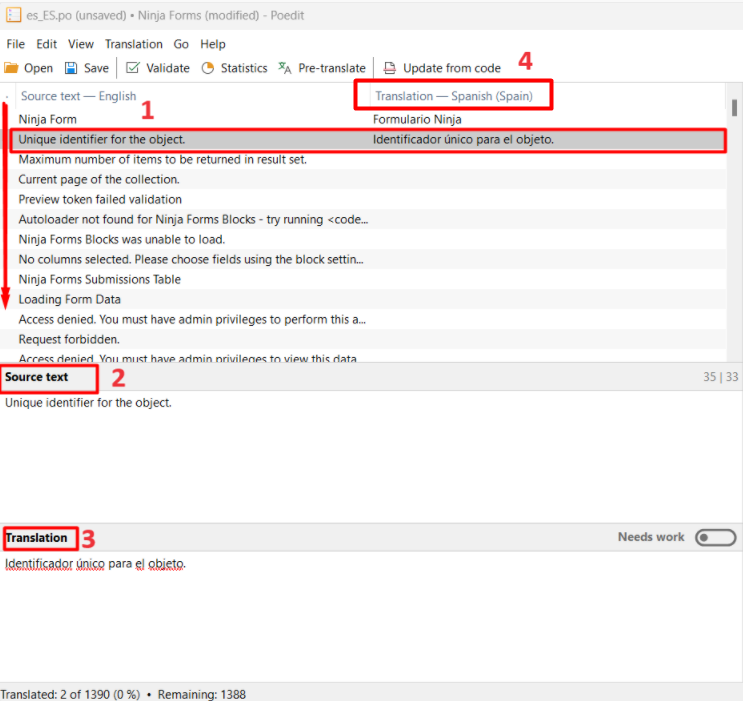Sort by Source text — English column header
The width and height of the screenshot is (743, 701).
pyautogui.click(x=78, y=97)
